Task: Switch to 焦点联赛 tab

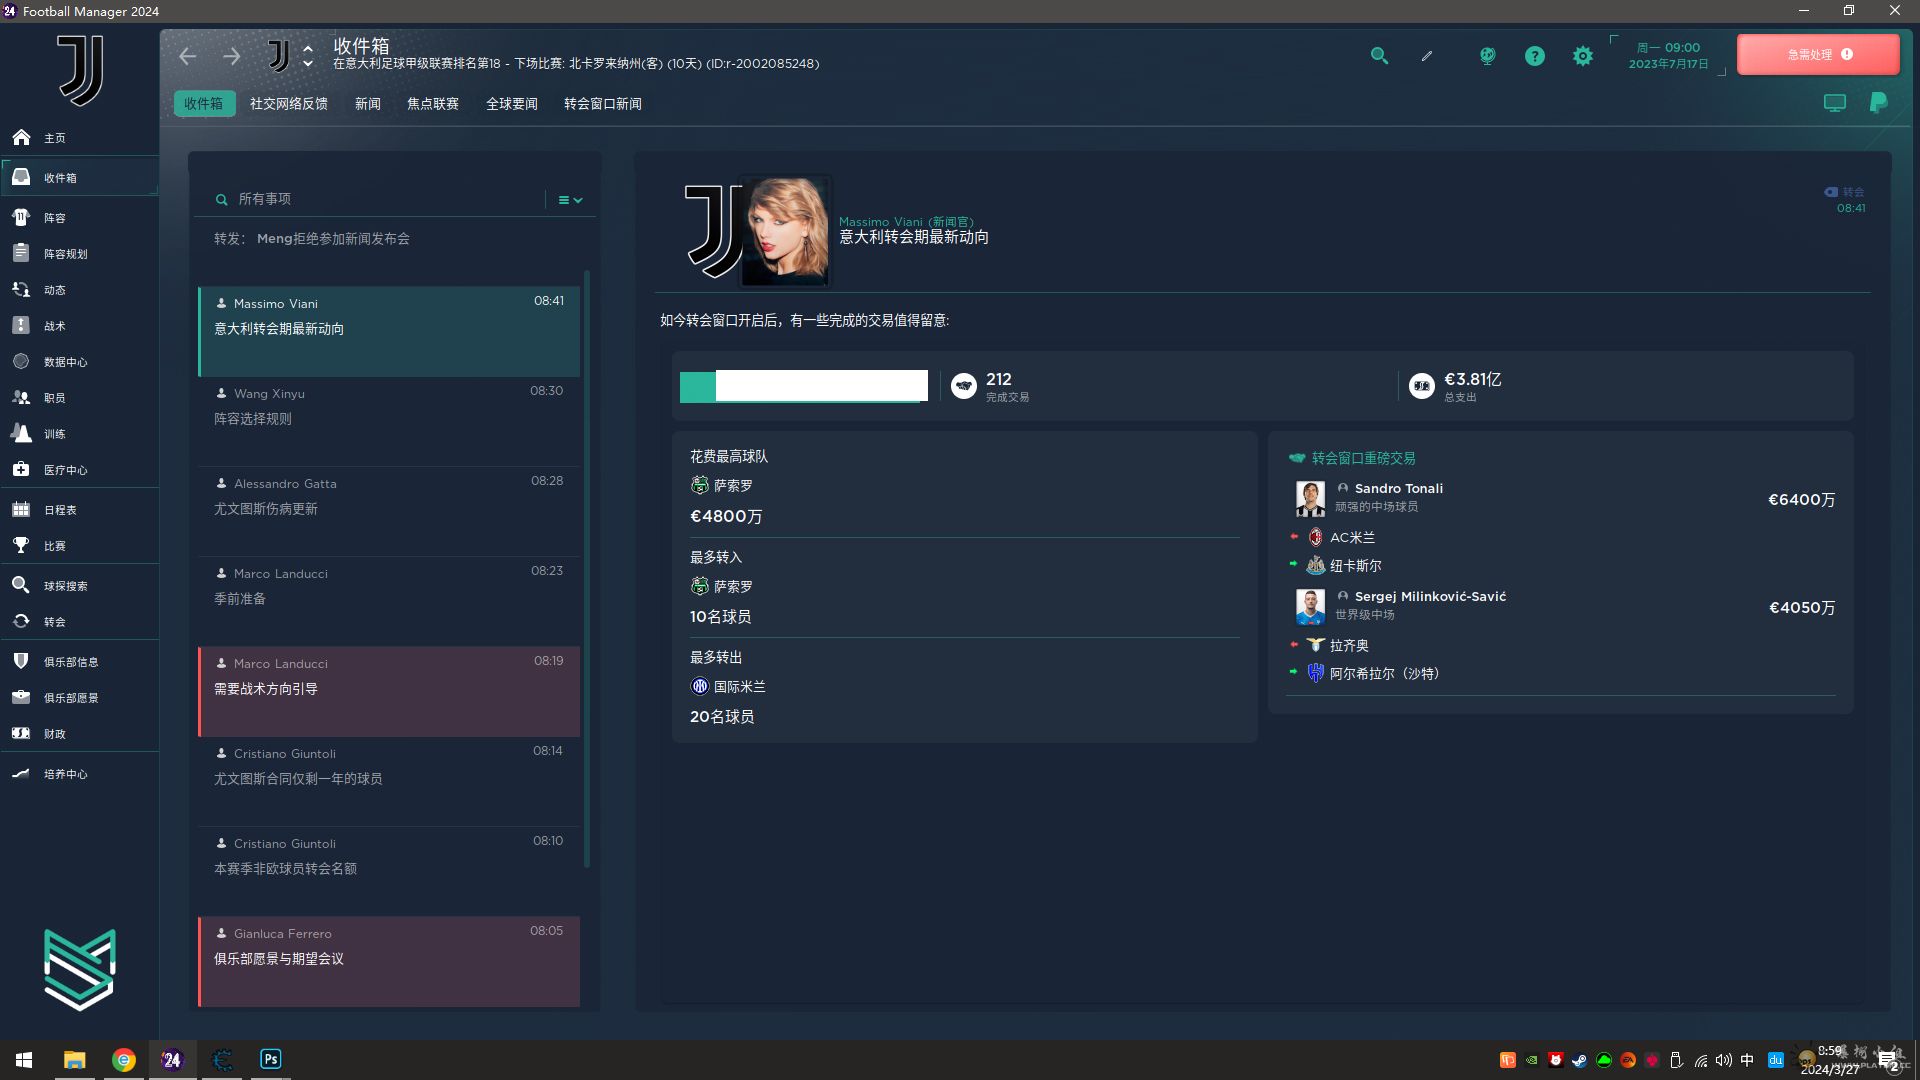Action: click(432, 104)
